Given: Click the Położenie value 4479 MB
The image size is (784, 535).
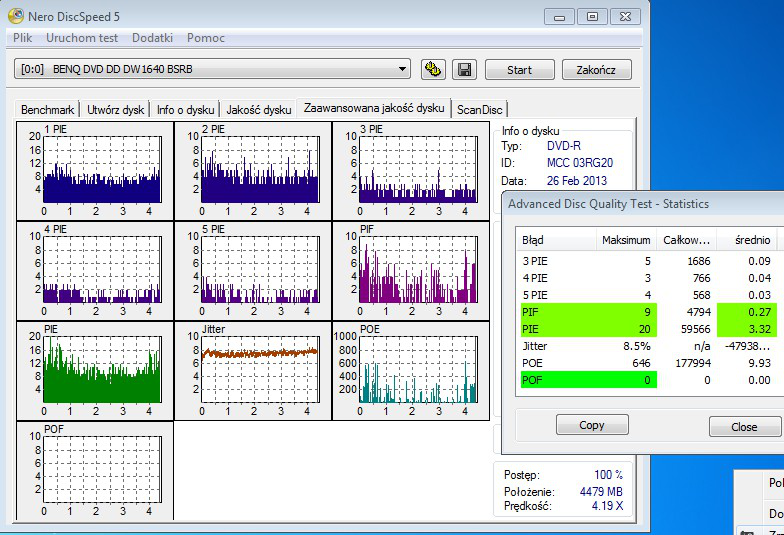Looking at the screenshot, I should pyautogui.click(x=601, y=492).
